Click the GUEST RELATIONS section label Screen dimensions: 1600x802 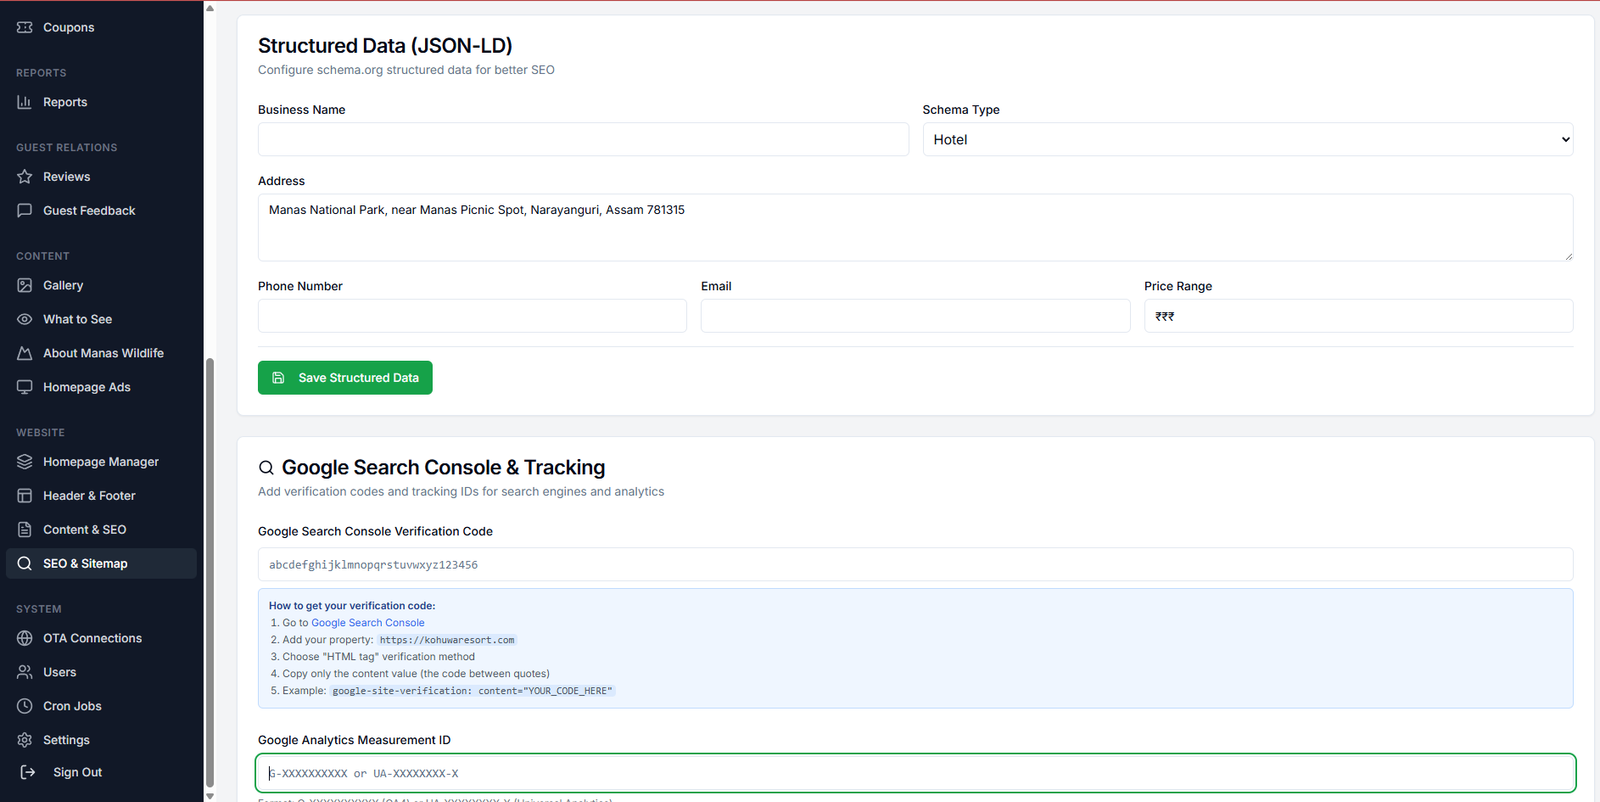tap(67, 148)
